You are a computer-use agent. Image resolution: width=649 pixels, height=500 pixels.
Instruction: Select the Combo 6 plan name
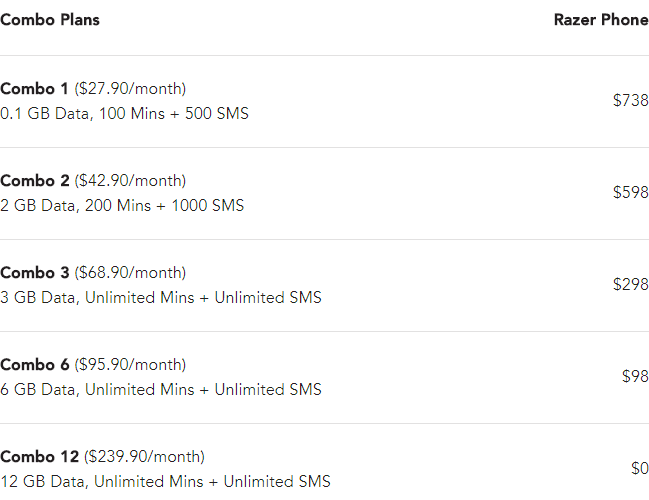(x=35, y=365)
